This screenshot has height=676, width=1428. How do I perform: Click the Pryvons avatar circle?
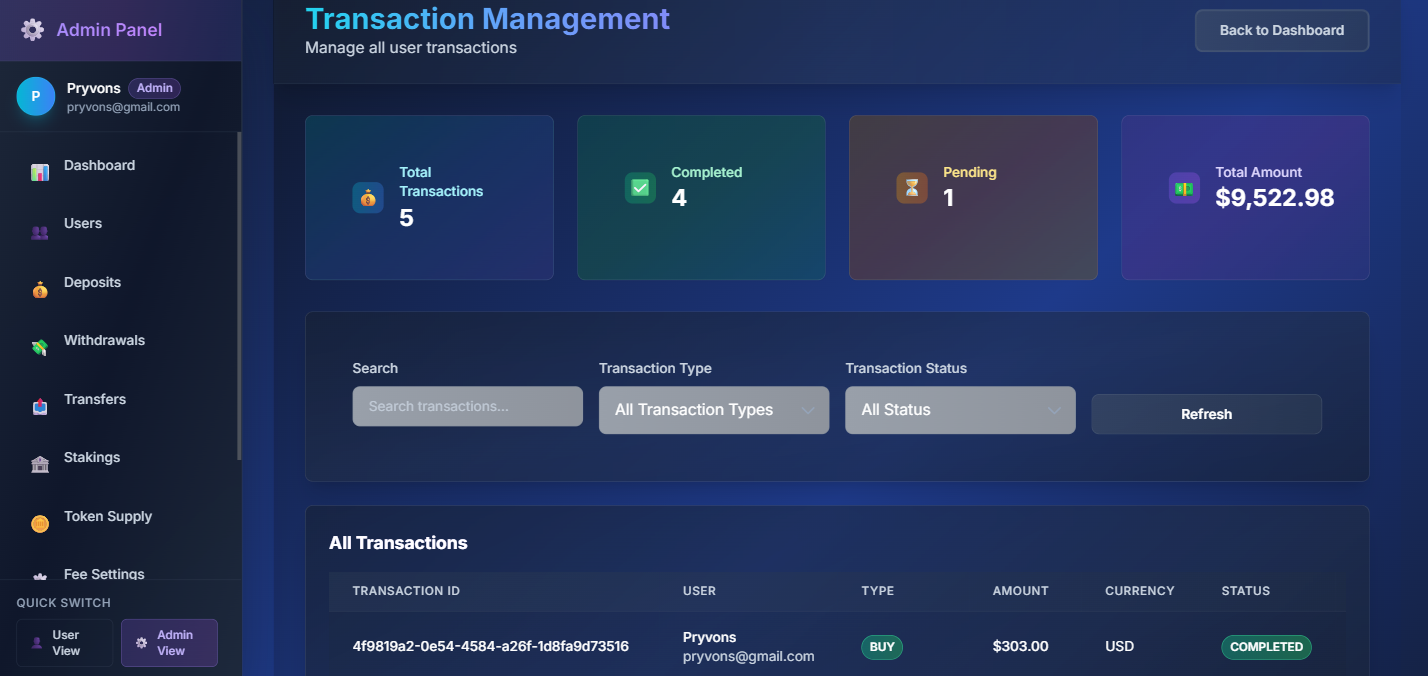(x=36, y=96)
